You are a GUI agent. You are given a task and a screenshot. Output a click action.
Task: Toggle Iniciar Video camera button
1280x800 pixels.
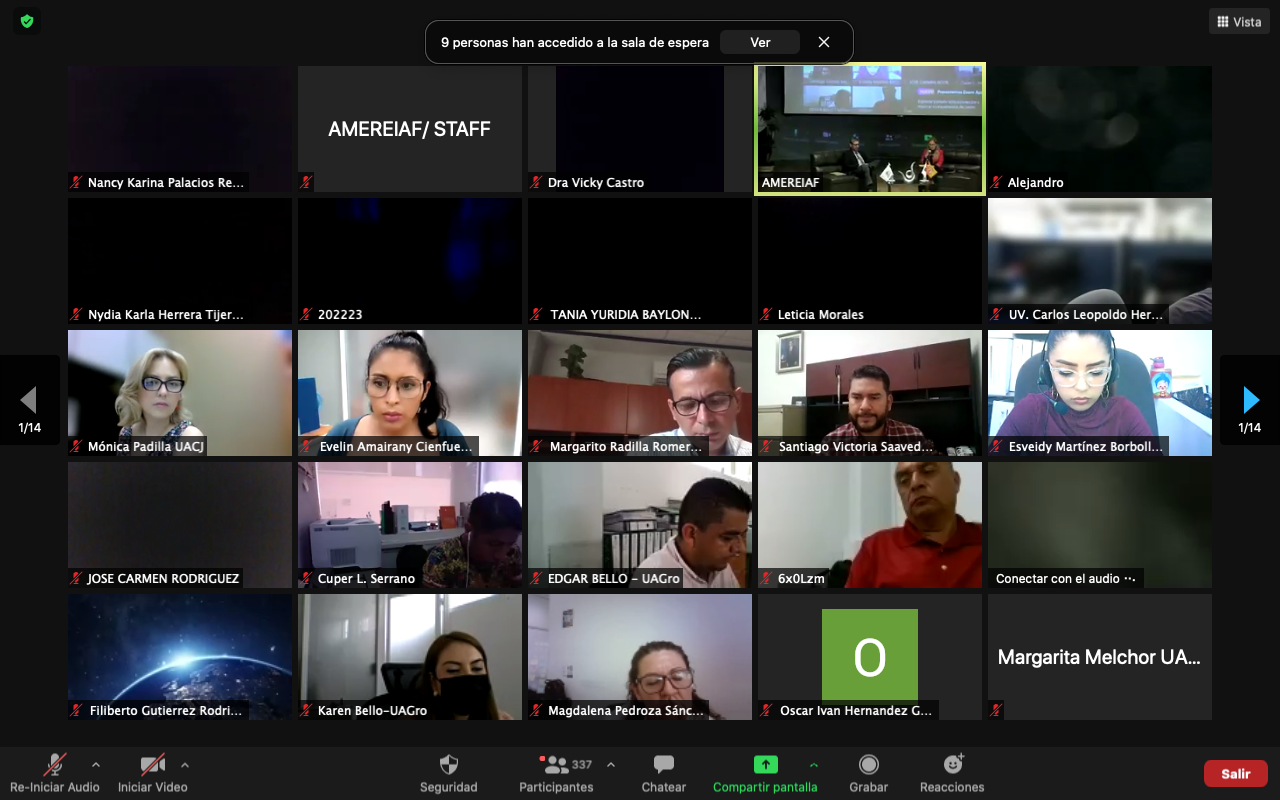(152, 773)
